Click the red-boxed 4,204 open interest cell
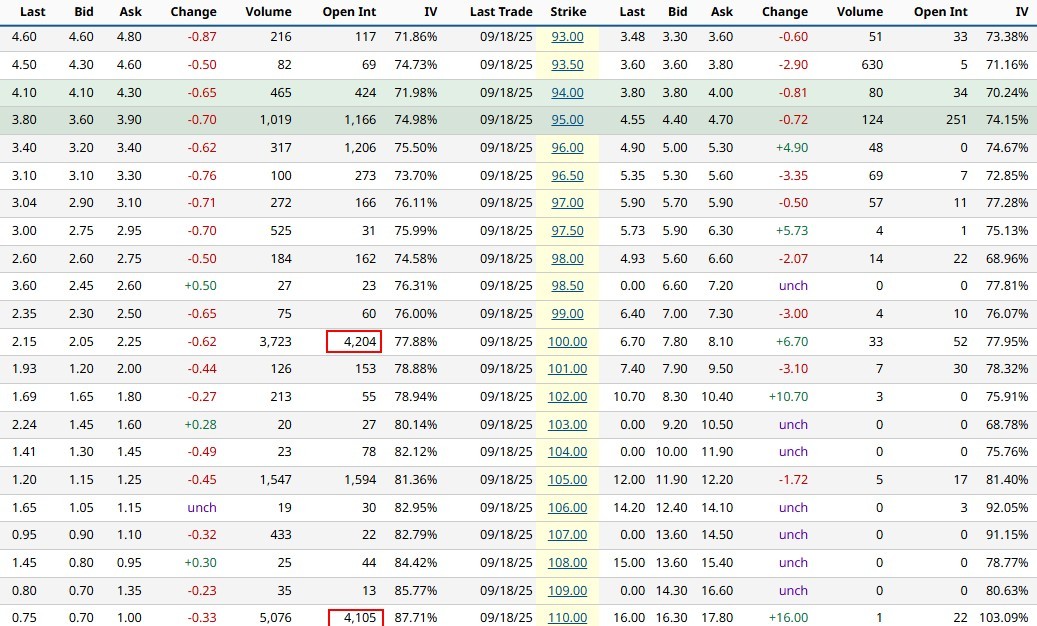 click(x=354, y=342)
